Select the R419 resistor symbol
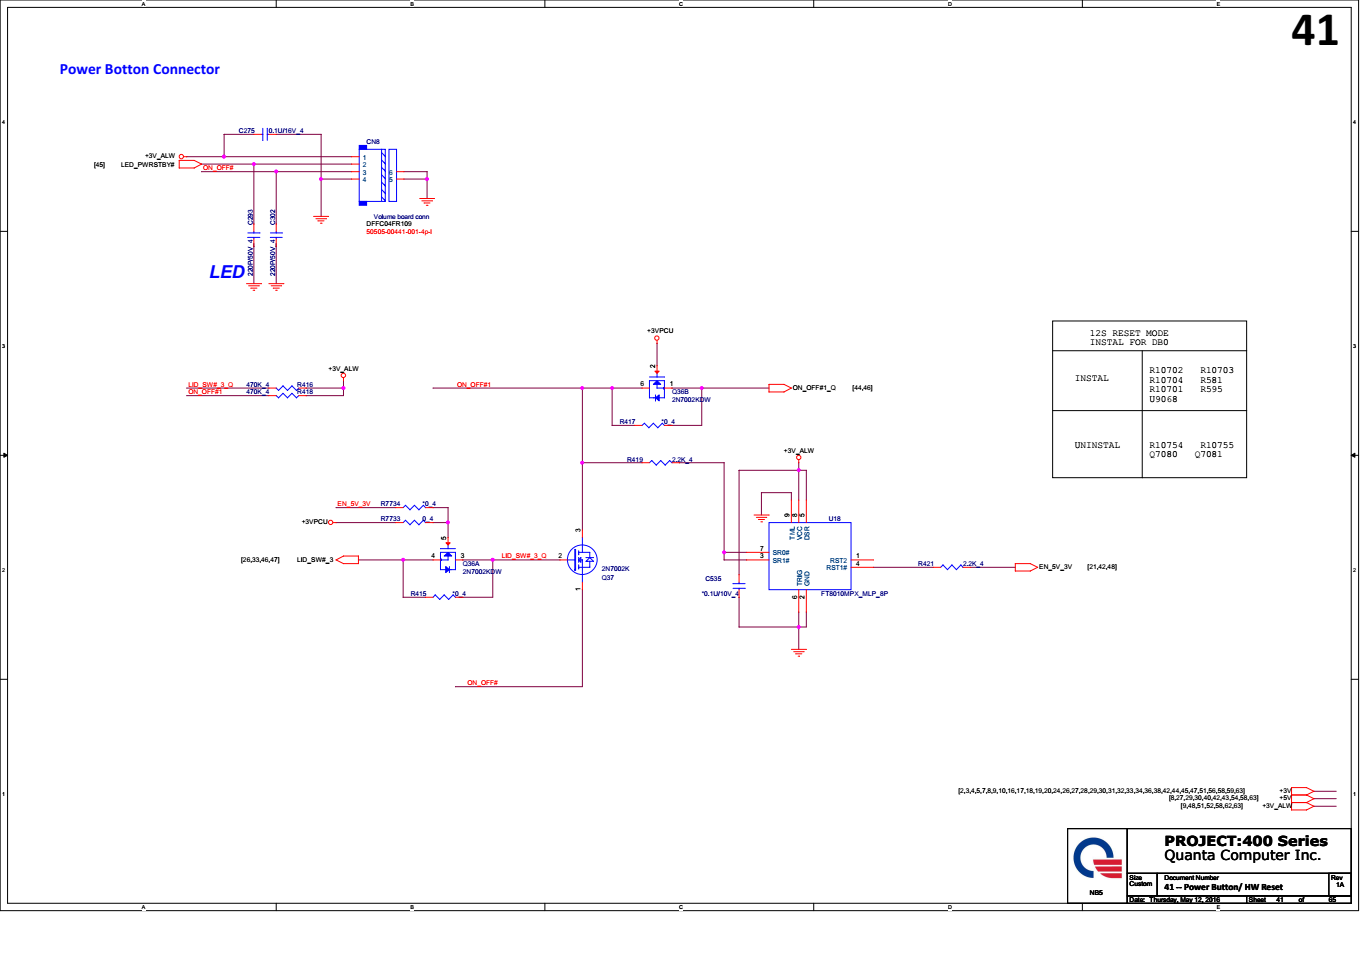 pos(660,463)
